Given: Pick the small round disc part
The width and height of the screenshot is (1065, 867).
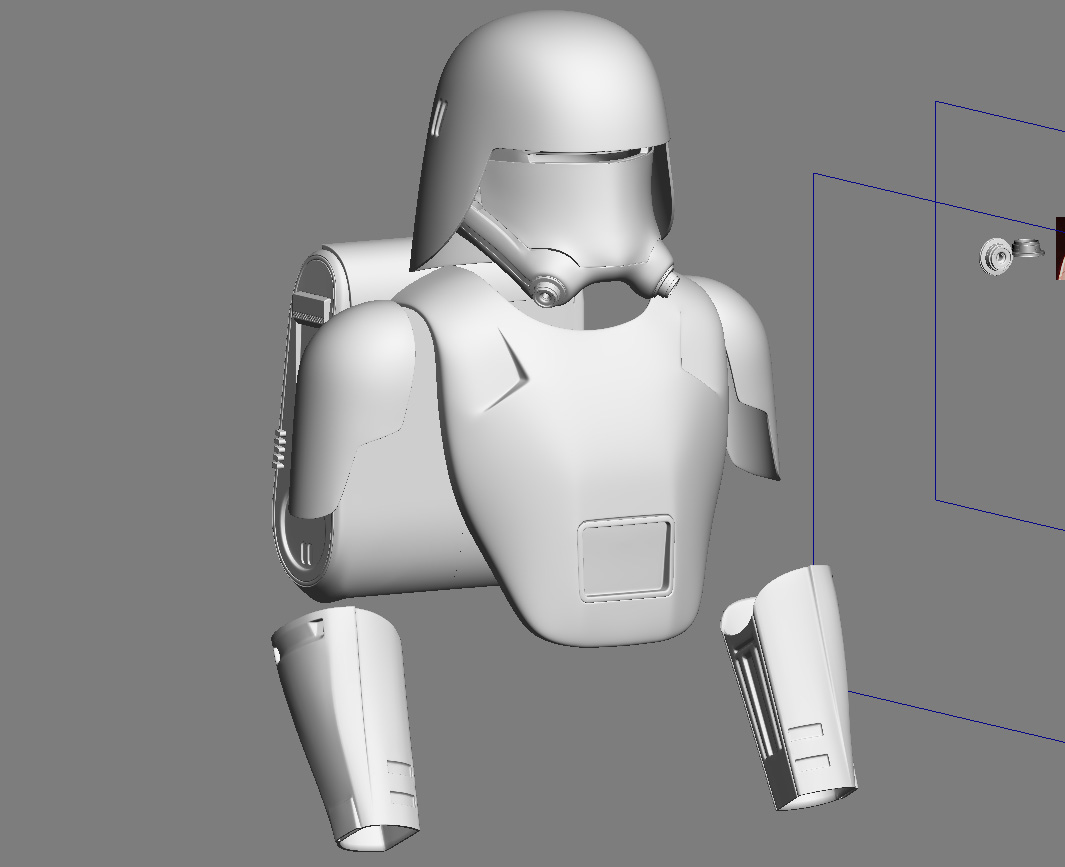Looking at the screenshot, I should [x=995, y=256].
